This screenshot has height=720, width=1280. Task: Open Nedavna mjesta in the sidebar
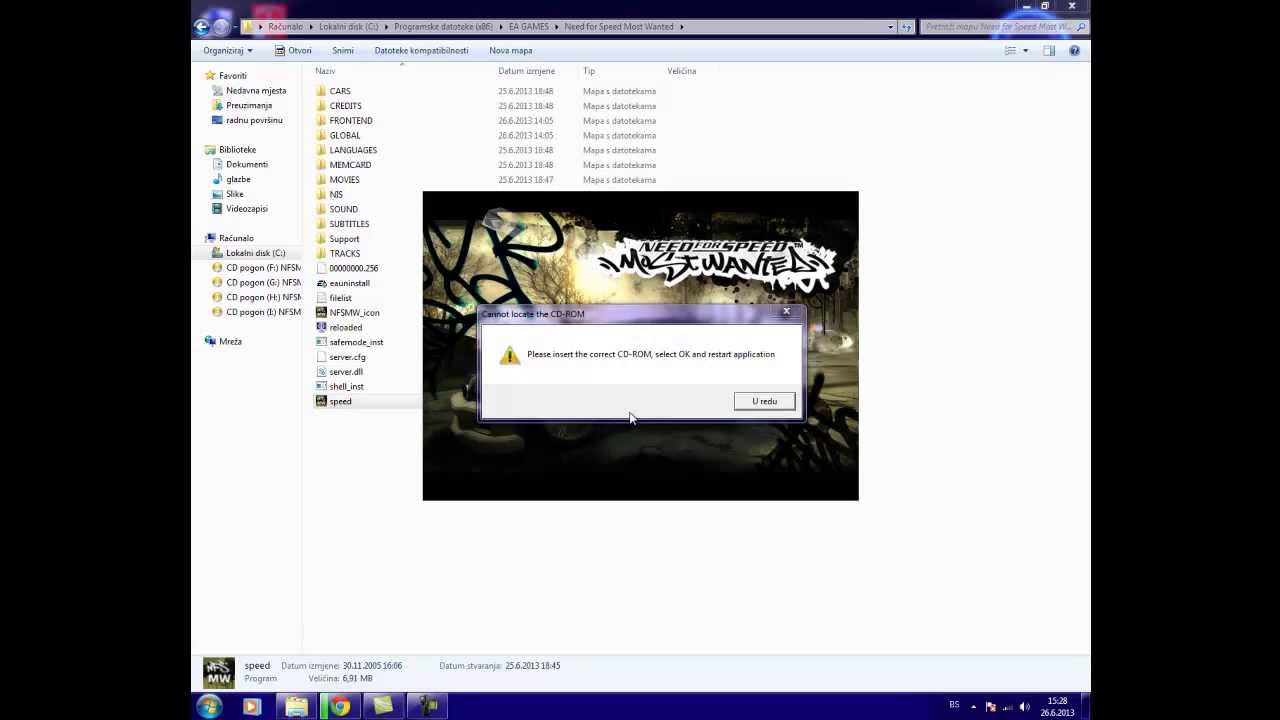click(x=255, y=91)
